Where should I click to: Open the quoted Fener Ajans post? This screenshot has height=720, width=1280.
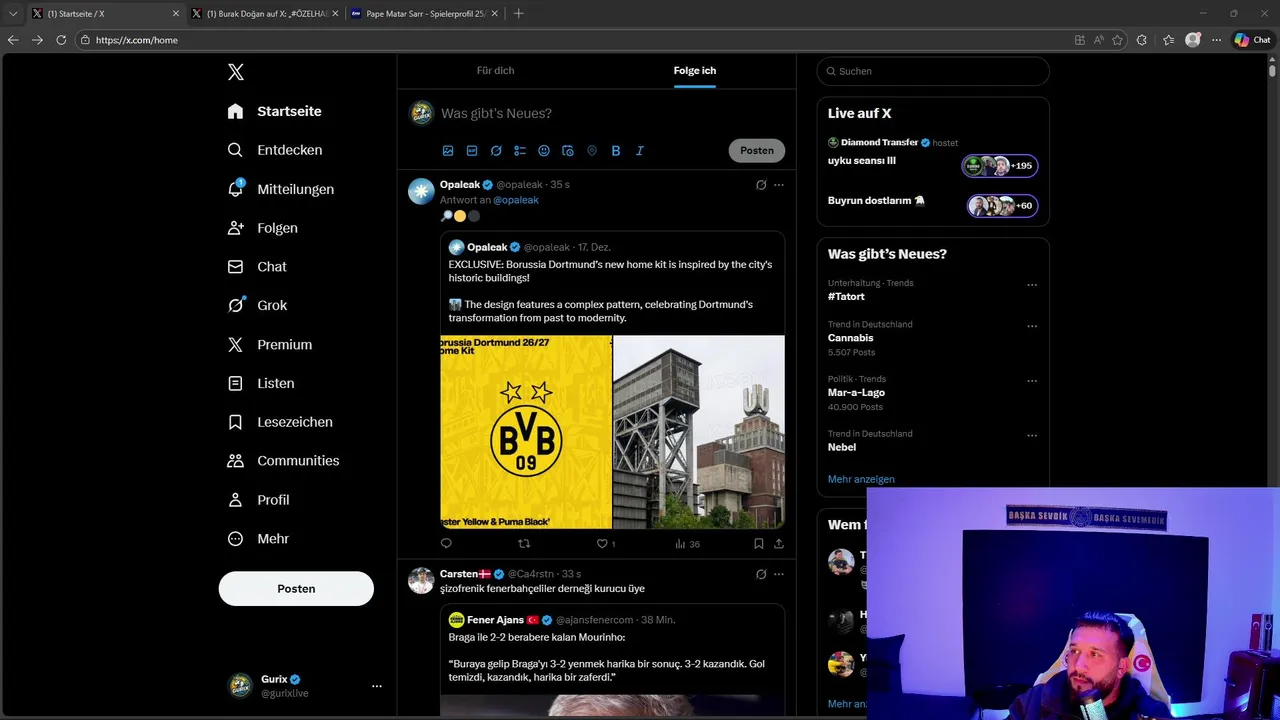(x=612, y=660)
